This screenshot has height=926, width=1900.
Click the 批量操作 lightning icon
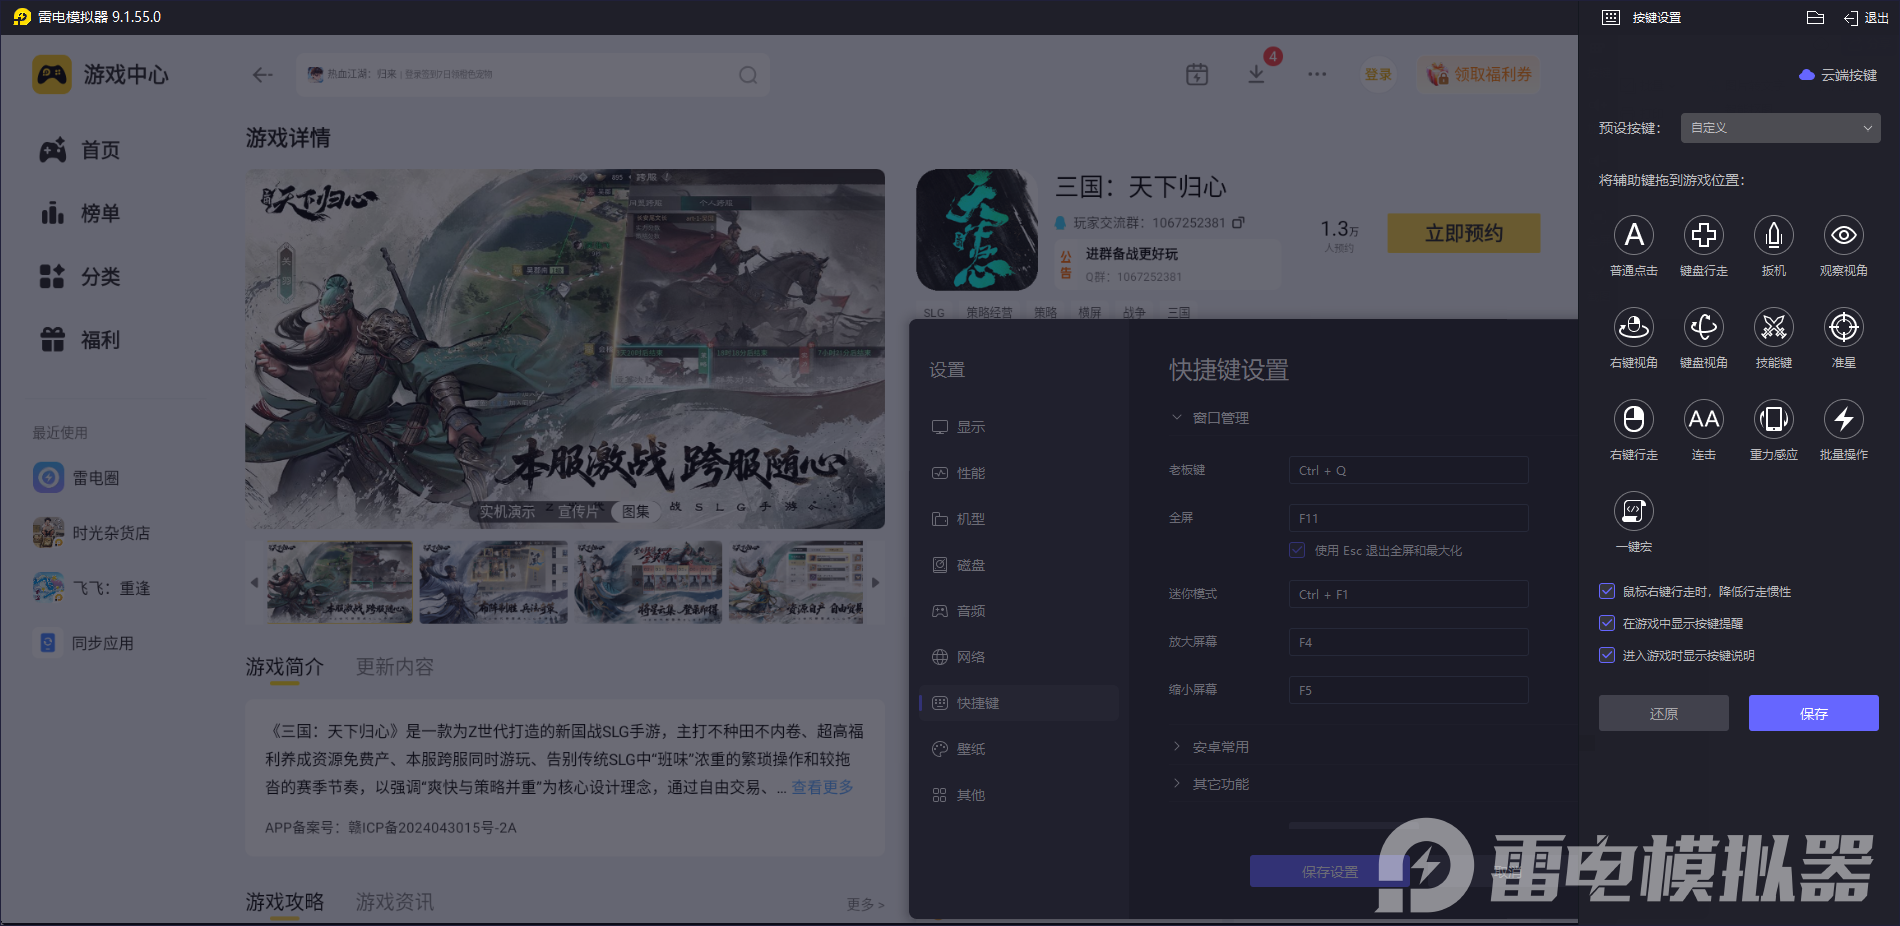[1843, 420]
